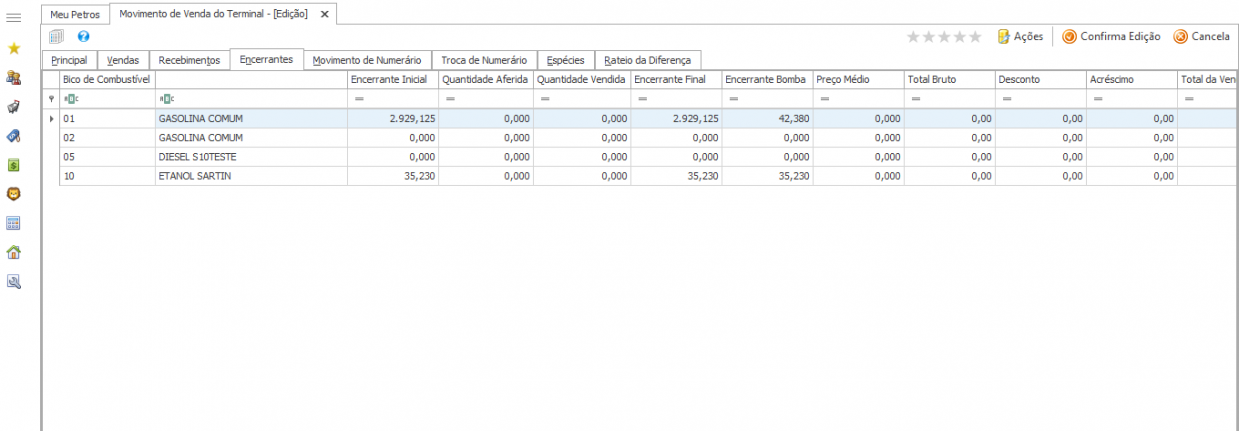Sort by Bico de Combustível column header
The height and width of the screenshot is (431, 1239).
pos(107,79)
